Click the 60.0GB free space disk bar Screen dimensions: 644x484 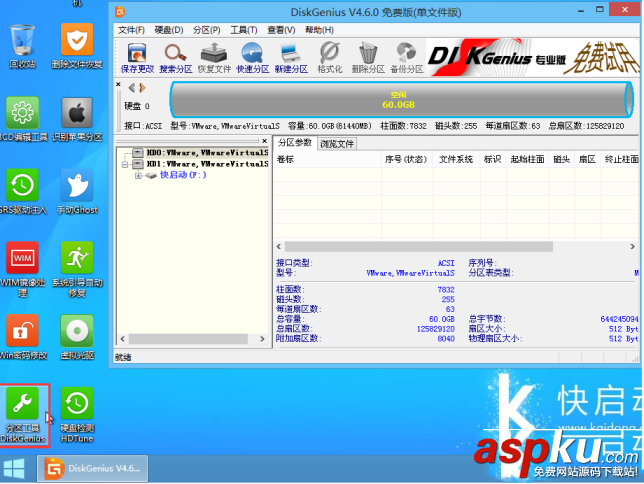coord(401,100)
